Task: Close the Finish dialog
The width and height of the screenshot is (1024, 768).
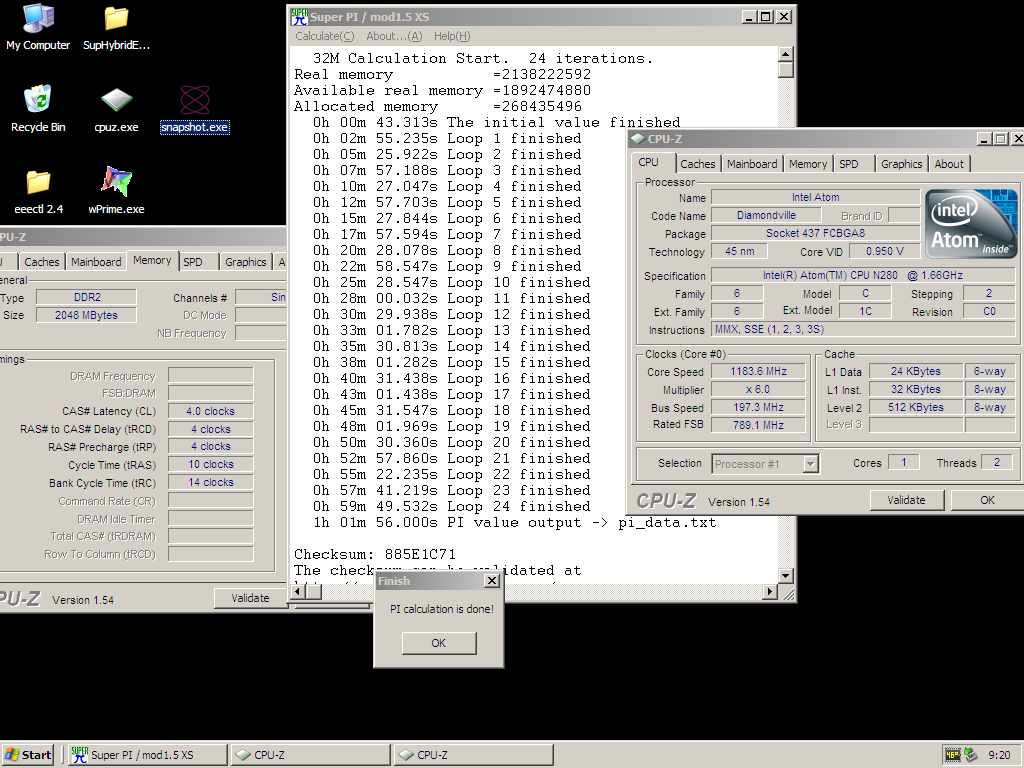Action: click(x=492, y=581)
